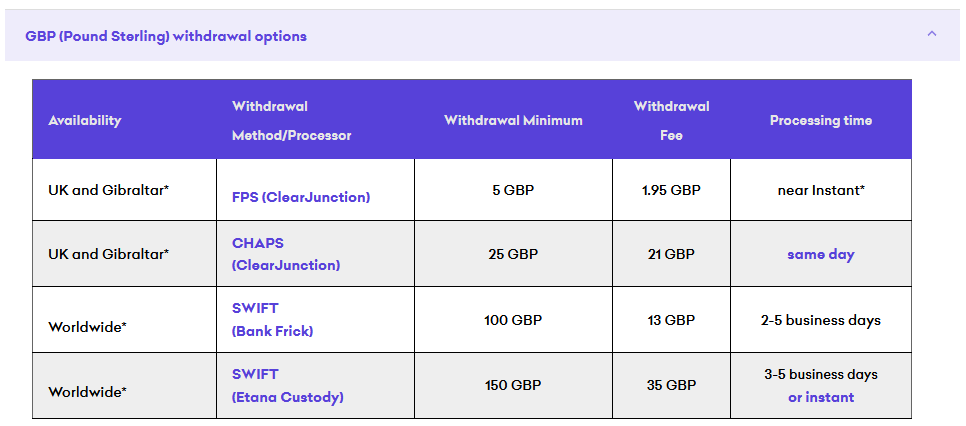Select the Processing time column header

pos(821,120)
